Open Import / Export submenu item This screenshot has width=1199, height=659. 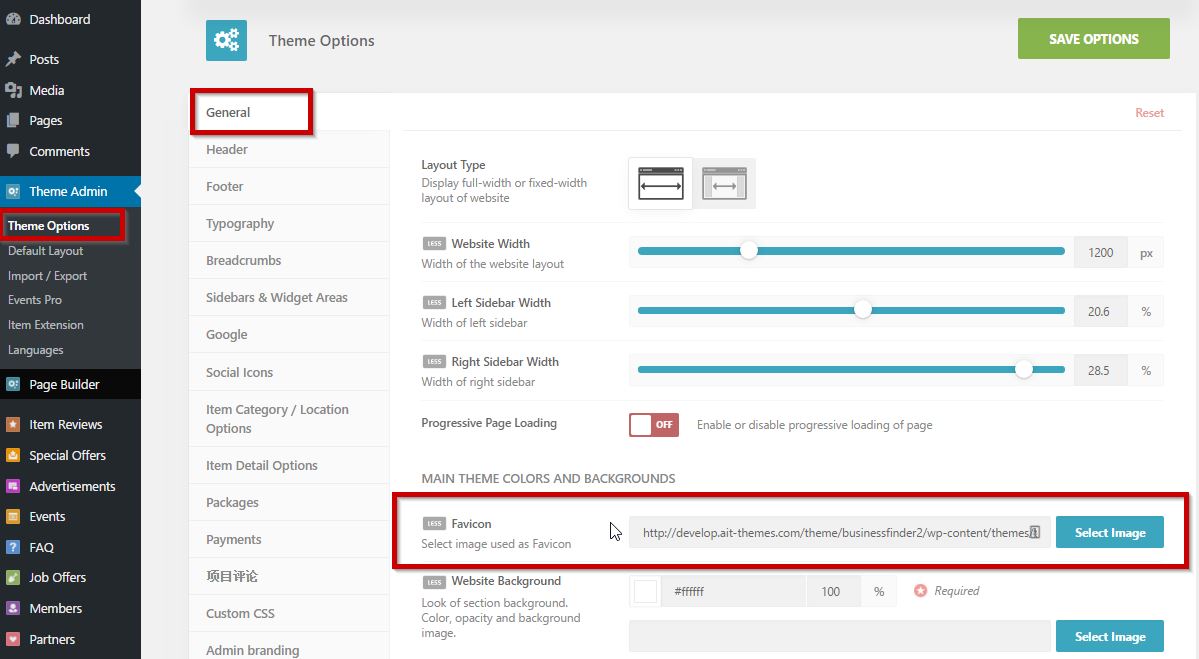point(47,276)
